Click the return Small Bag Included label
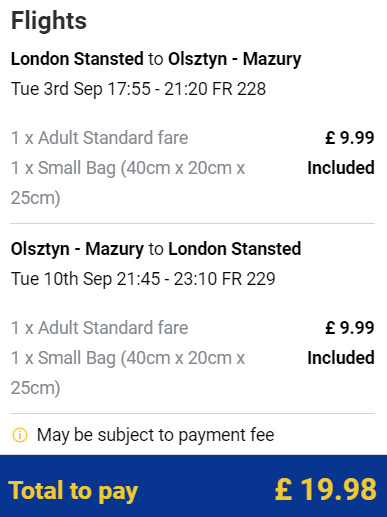Screen dimensions: 387x517 pos(341,358)
